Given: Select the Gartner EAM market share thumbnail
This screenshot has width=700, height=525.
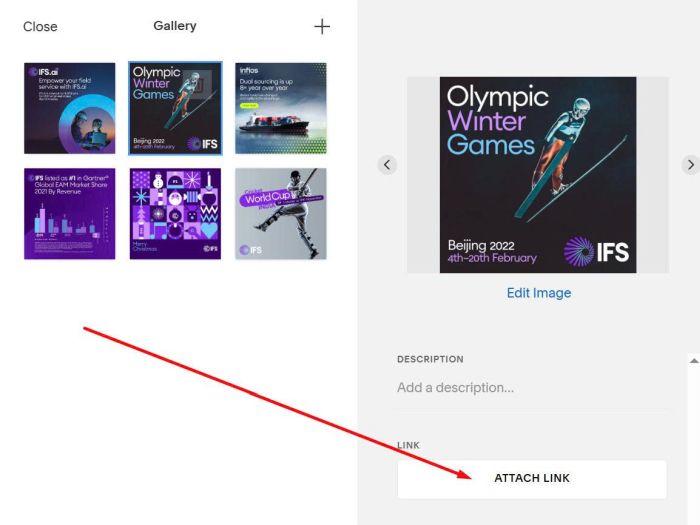Looking at the screenshot, I should (x=70, y=214).
